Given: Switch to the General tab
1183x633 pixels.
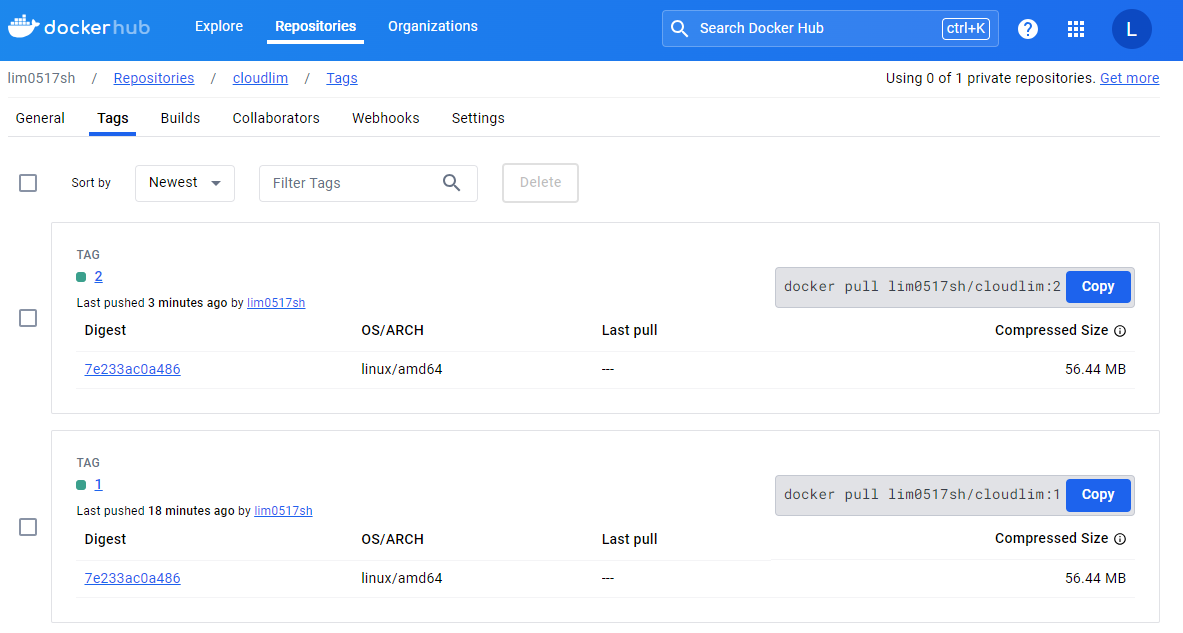Looking at the screenshot, I should click(40, 118).
